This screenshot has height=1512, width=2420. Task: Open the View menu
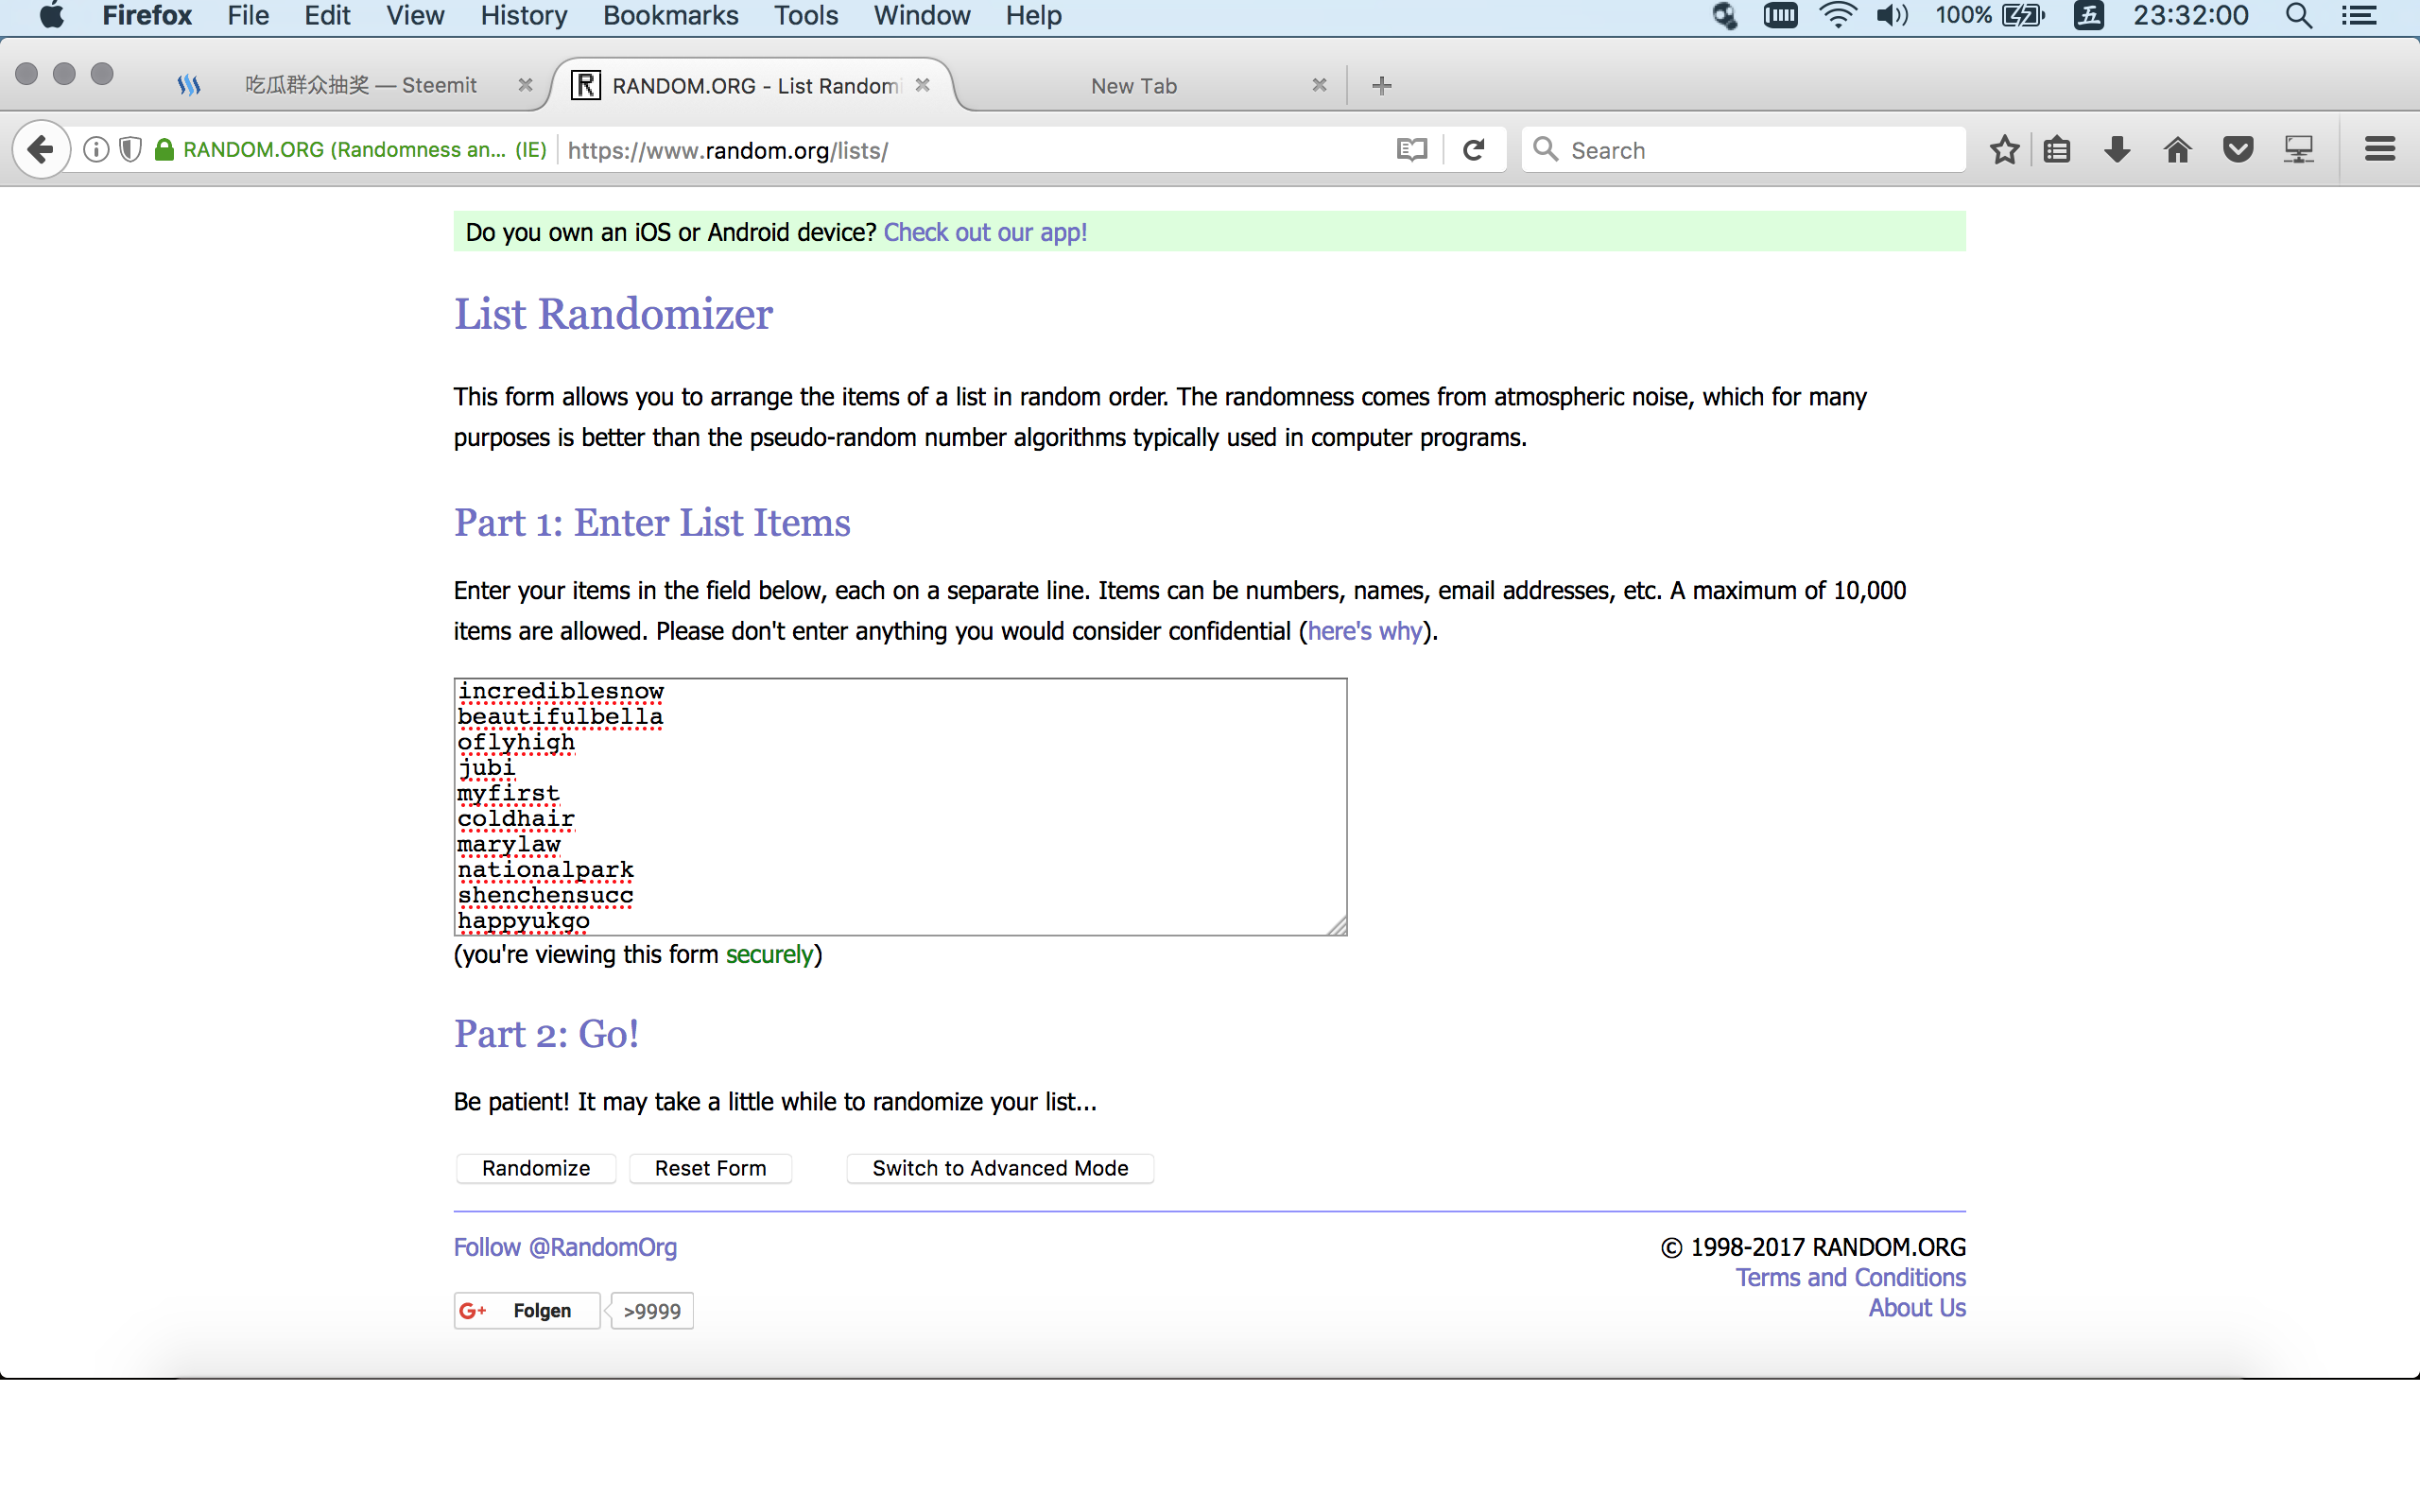pyautogui.click(x=415, y=16)
